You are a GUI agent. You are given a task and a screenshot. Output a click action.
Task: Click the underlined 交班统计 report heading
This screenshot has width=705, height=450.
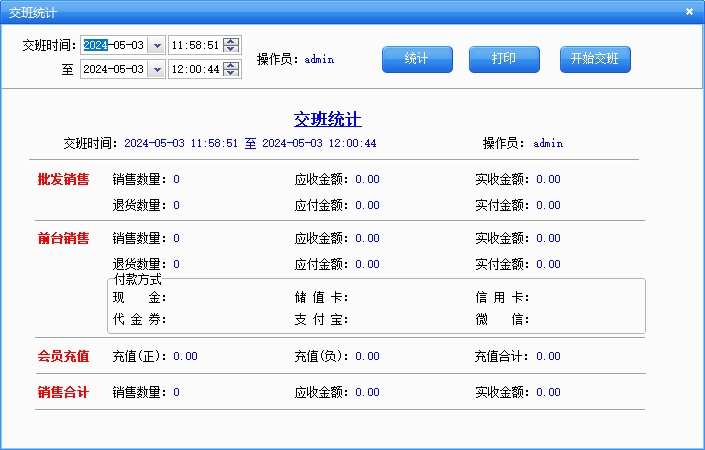[327, 119]
